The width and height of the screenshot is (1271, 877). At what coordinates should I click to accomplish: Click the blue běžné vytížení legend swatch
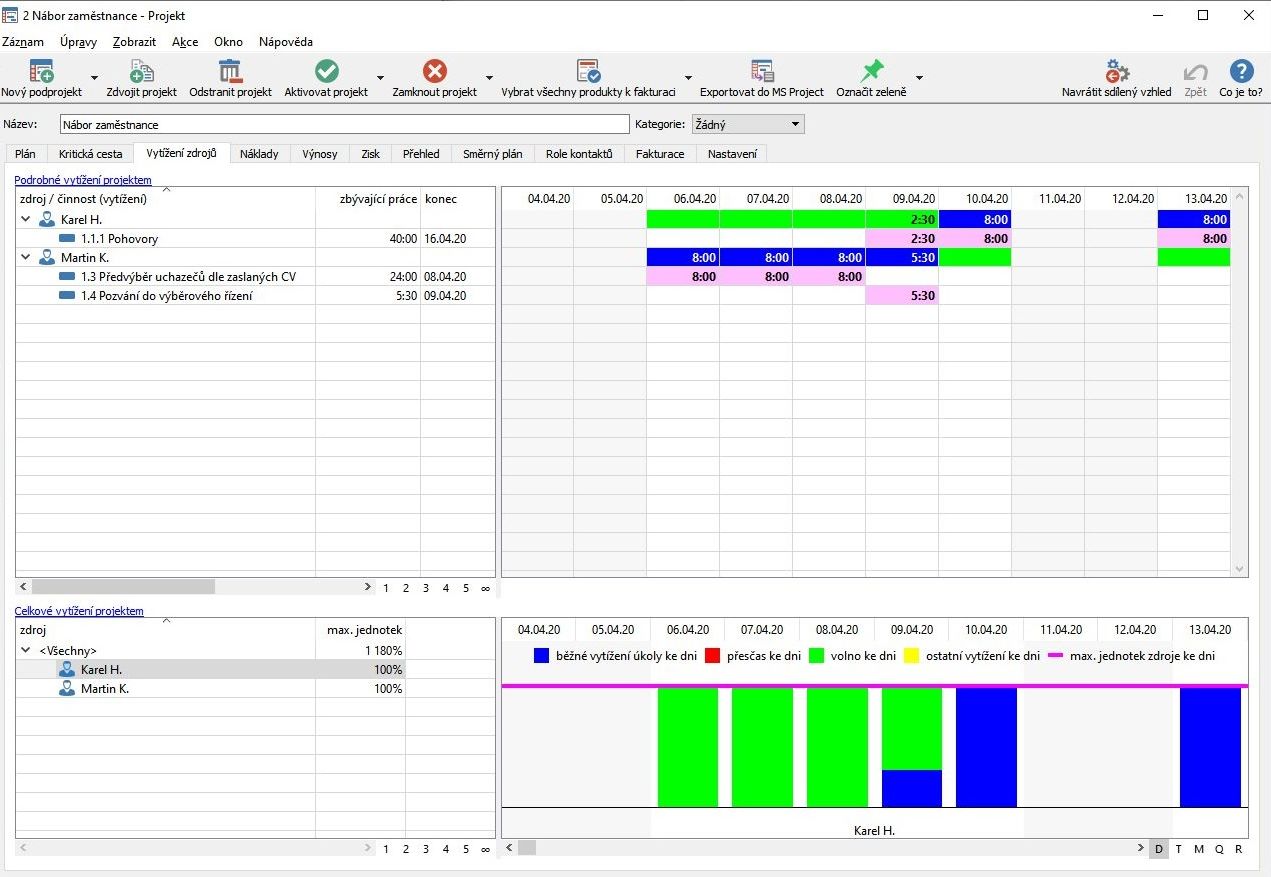click(x=542, y=656)
